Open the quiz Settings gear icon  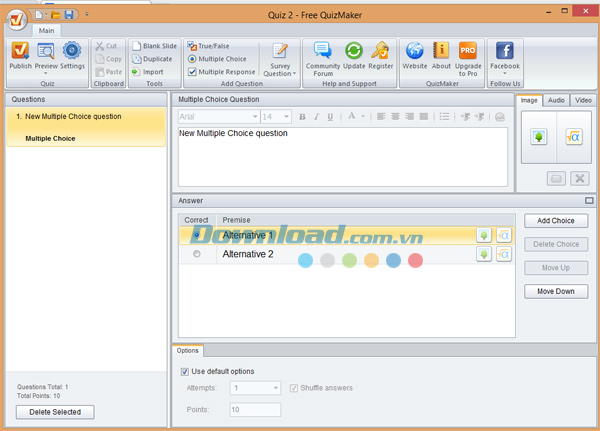pyautogui.click(x=72, y=52)
